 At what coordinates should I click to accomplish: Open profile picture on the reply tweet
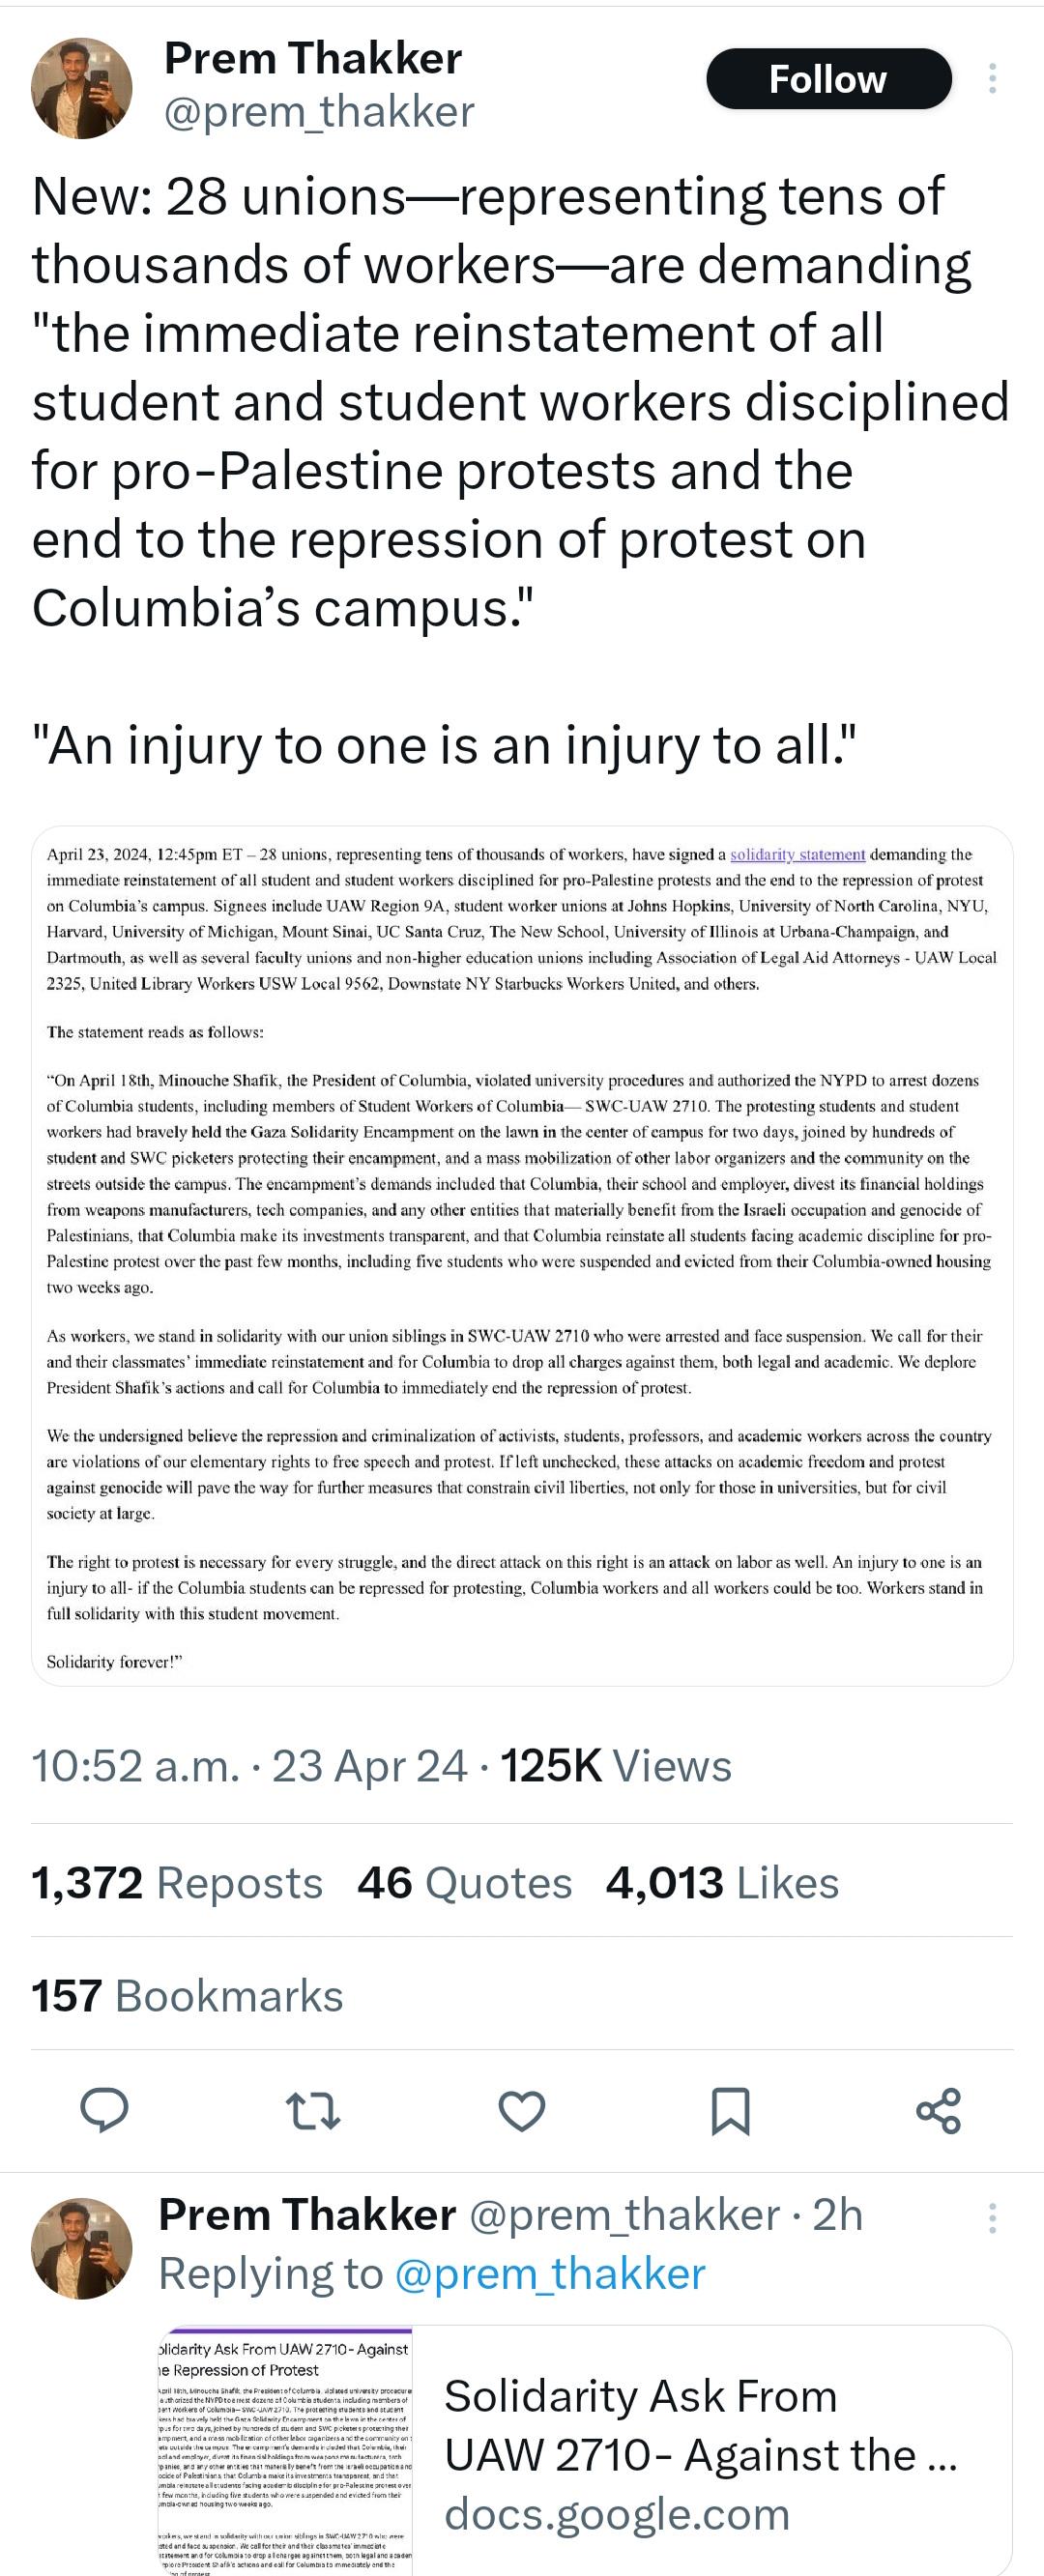(x=82, y=2248)
